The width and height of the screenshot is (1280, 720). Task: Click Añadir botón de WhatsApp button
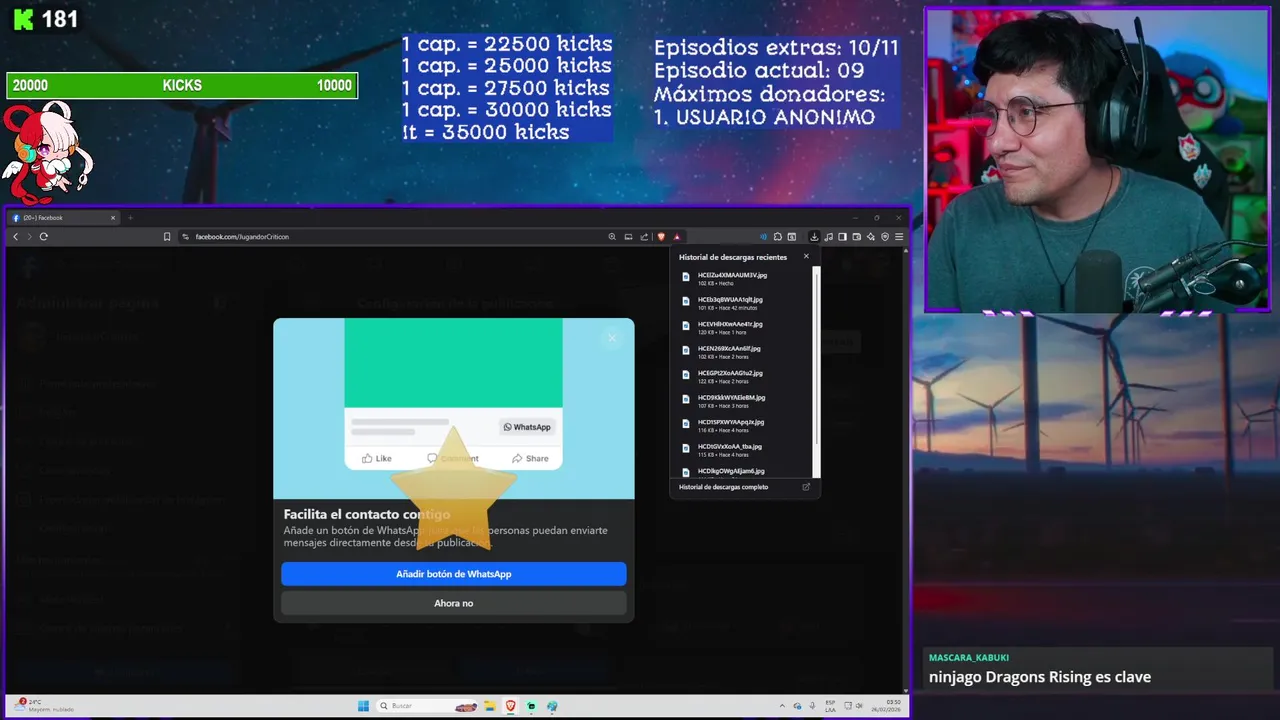tap(453, 574)
